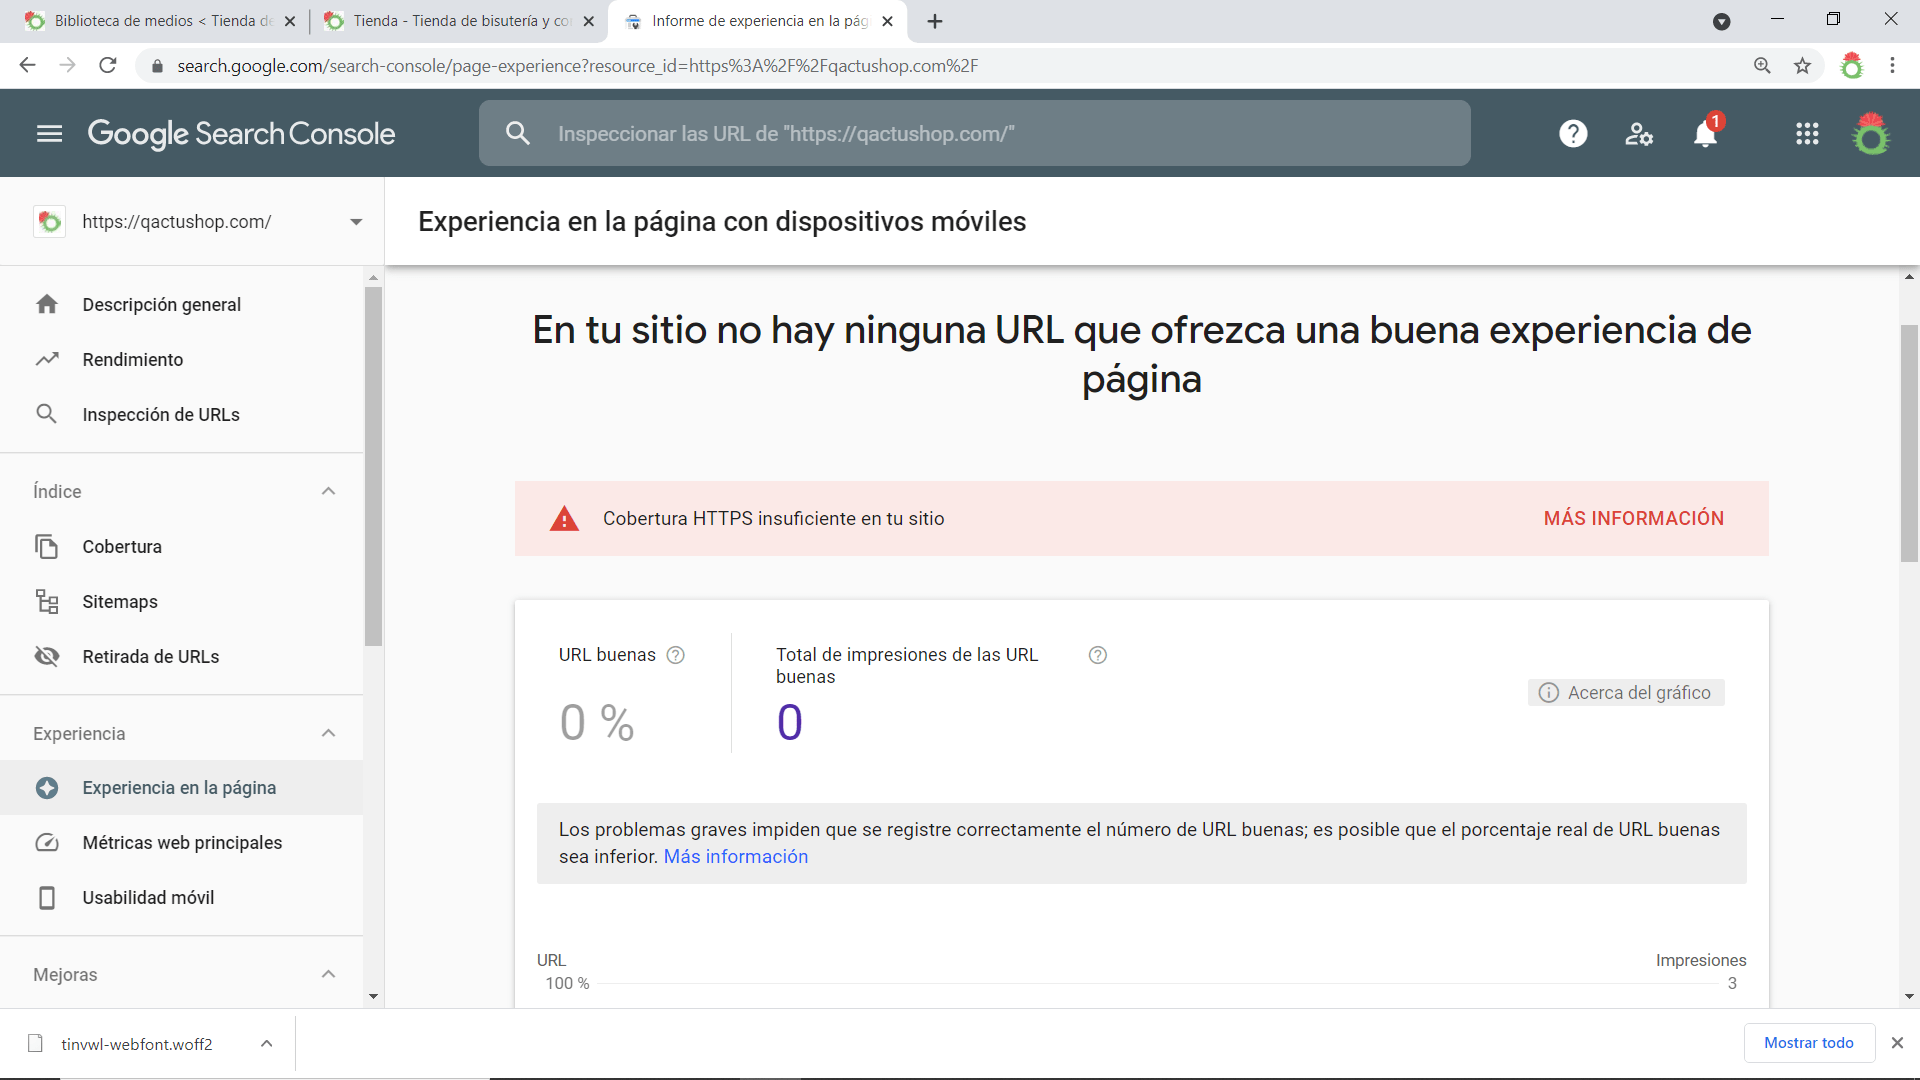Click the search magnifier icon in inspection bar

tap(517, 133)
